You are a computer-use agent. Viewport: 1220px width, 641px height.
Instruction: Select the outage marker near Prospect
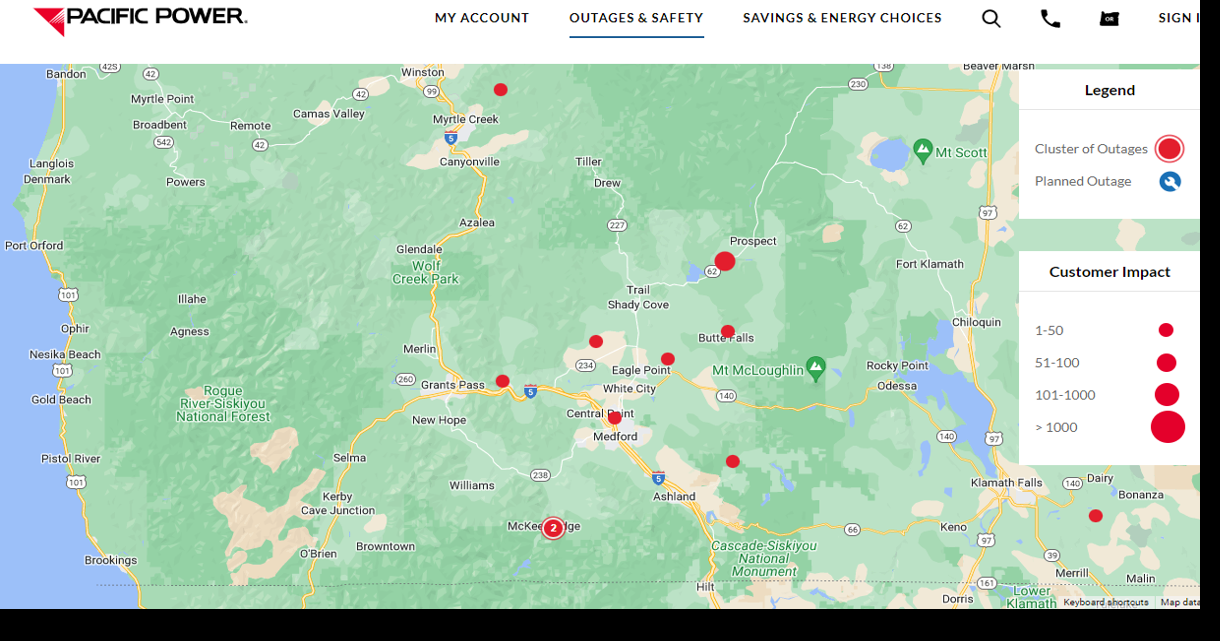pos(725,261)
